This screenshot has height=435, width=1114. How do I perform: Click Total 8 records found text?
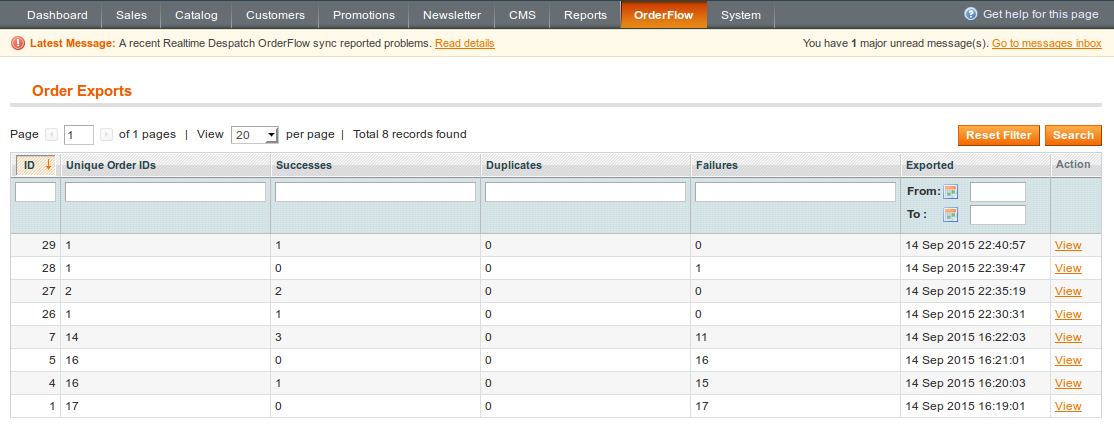(410, 134)
